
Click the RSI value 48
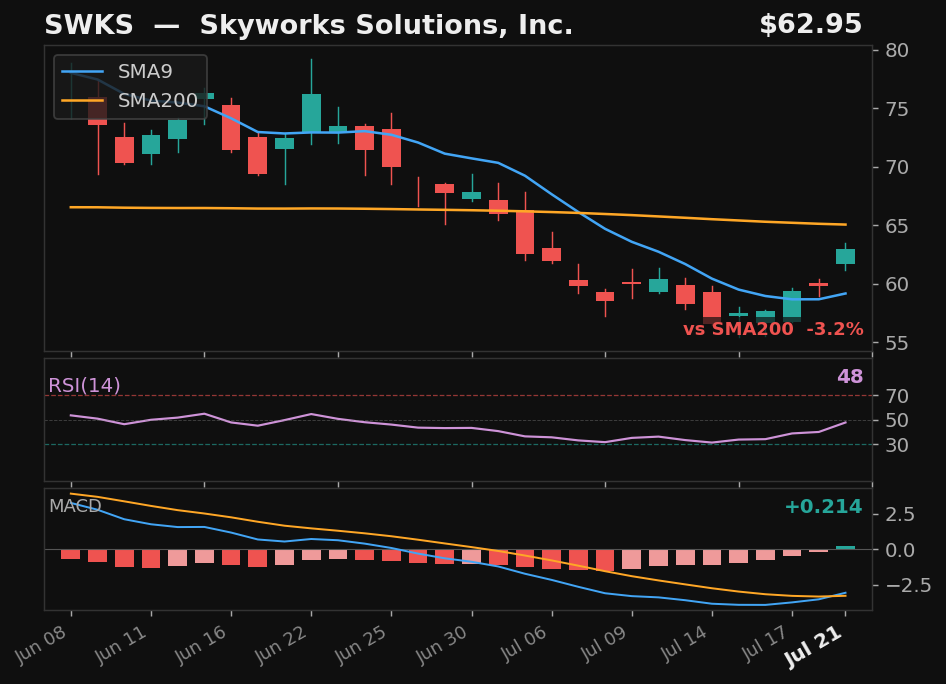click(849, 376)
